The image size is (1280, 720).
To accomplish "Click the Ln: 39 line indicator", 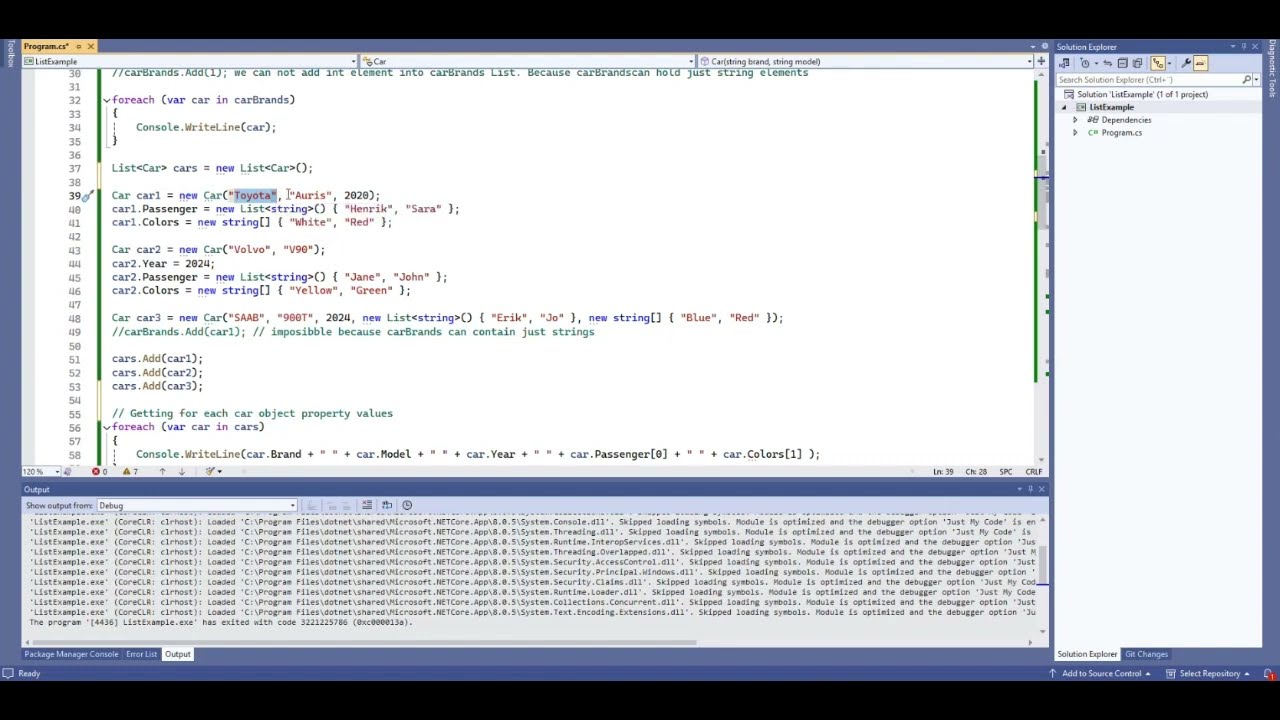I will (x=943, y=472).
